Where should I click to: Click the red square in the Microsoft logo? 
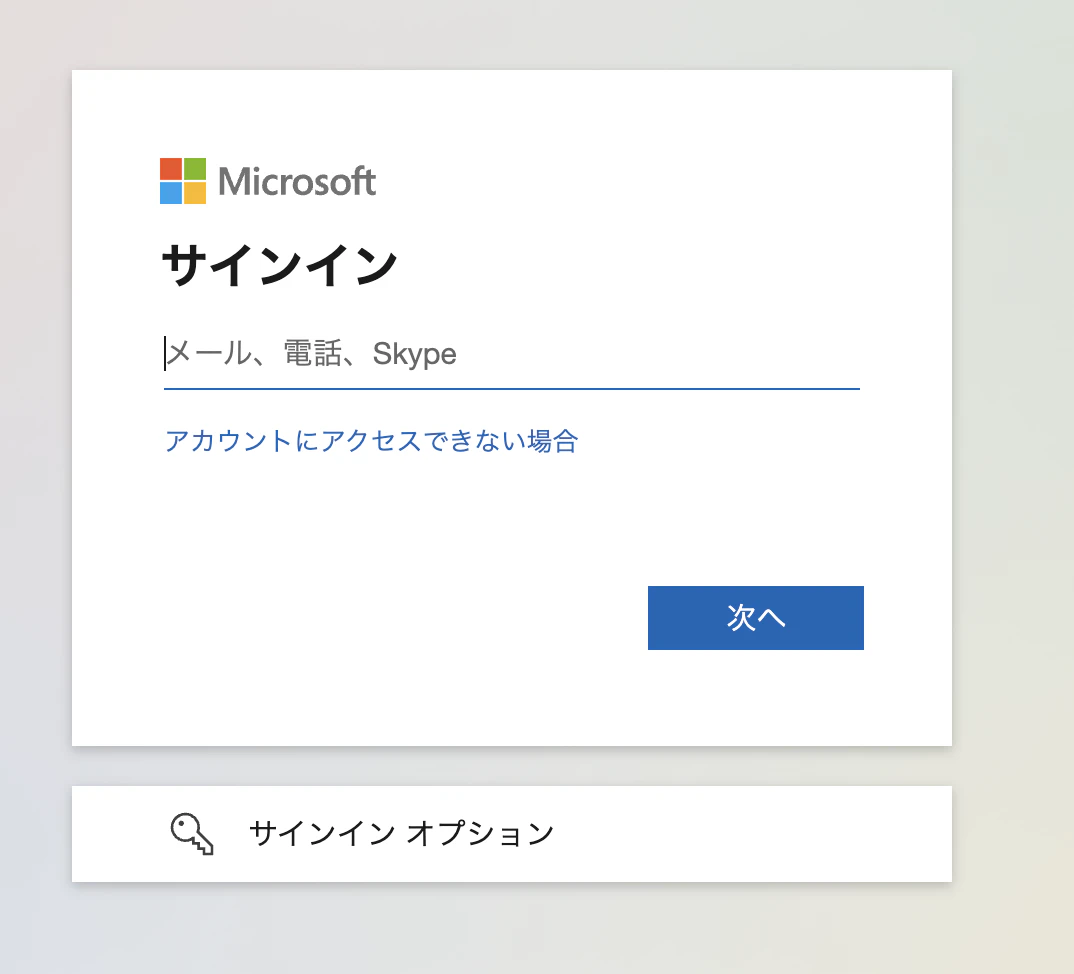coord(170,167)
